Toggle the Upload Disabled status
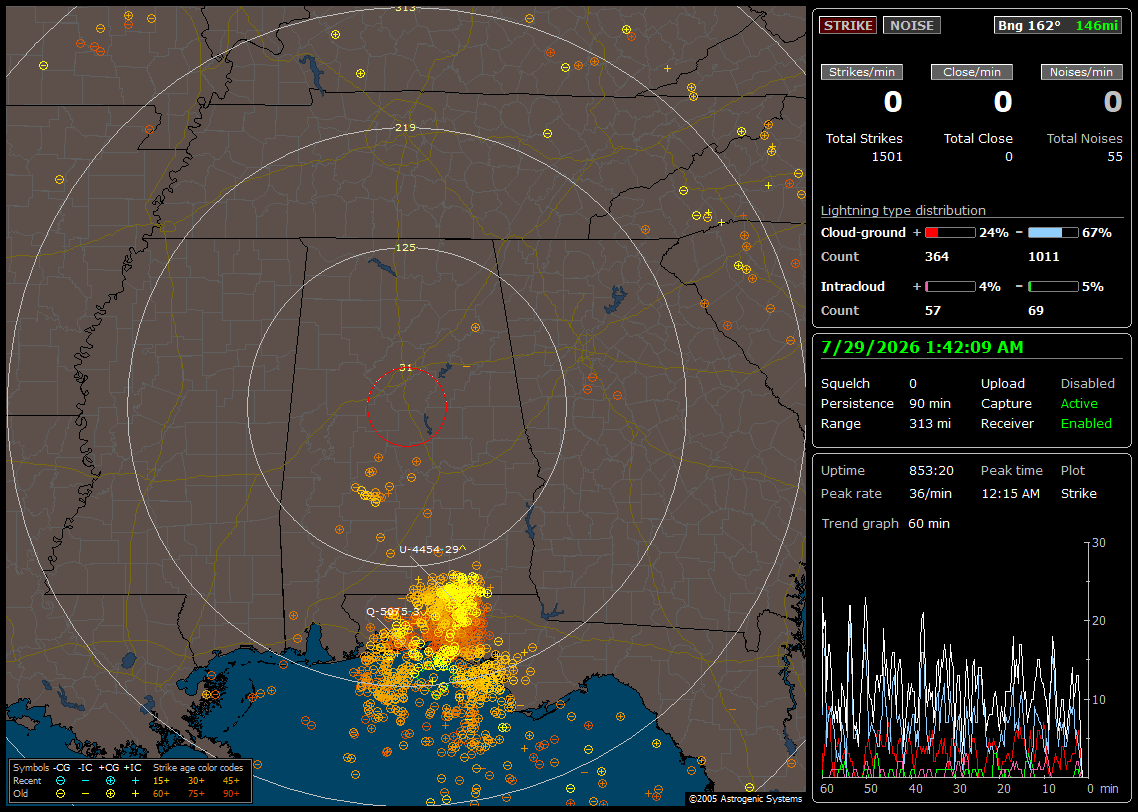 (x=1087, y=383)
